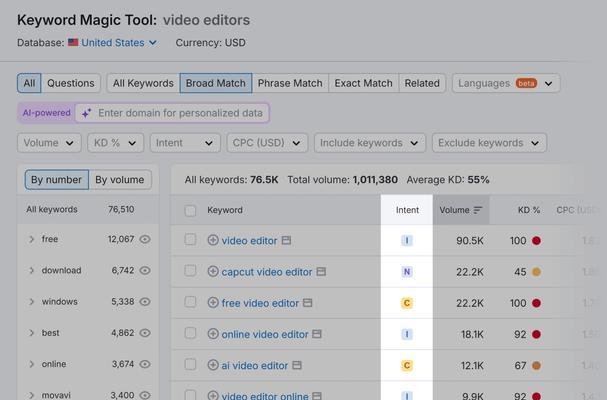The height and width of the screenshot is (400, 607).
Task: Tick the checkbox for 'video editor' row
Action: 190,239
